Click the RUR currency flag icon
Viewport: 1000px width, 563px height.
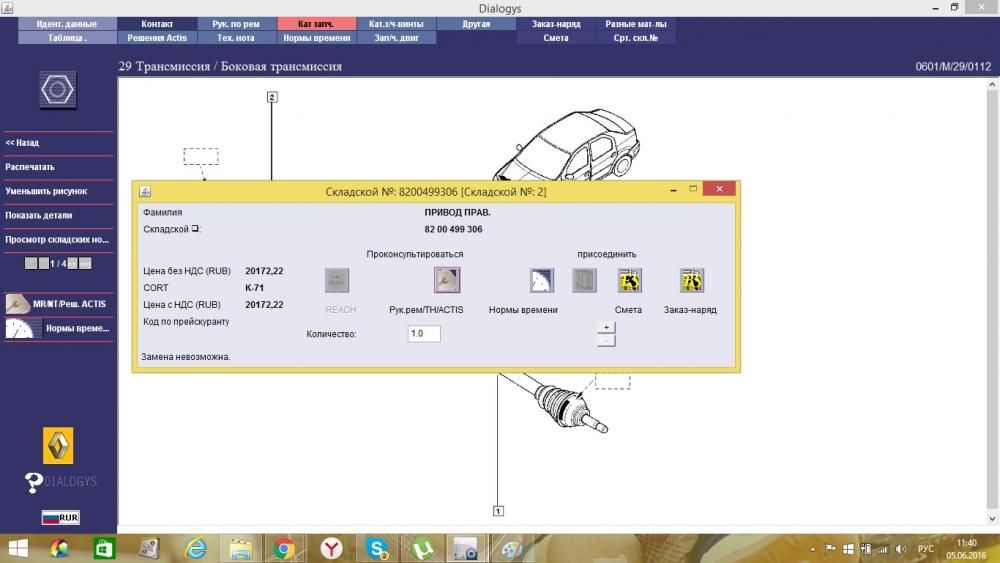pos(61,517)
